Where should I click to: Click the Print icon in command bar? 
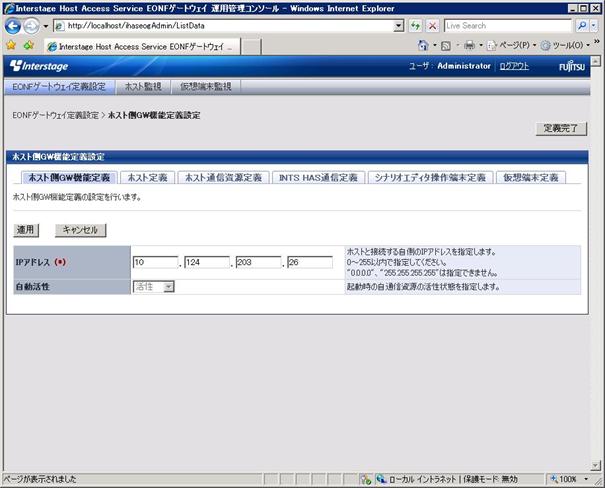[x=469, y=46]
